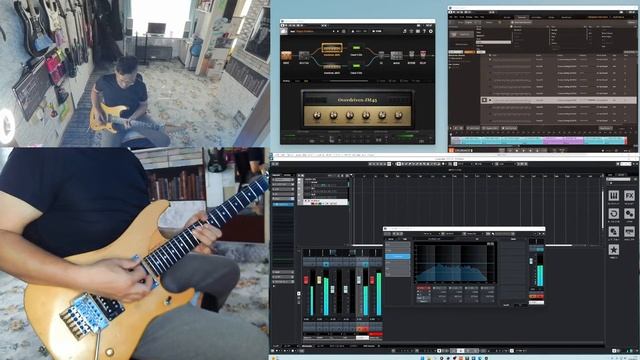Select the purple block on the drum song track
This screenshot has width=640, height=360.
[x=563, y=140]
